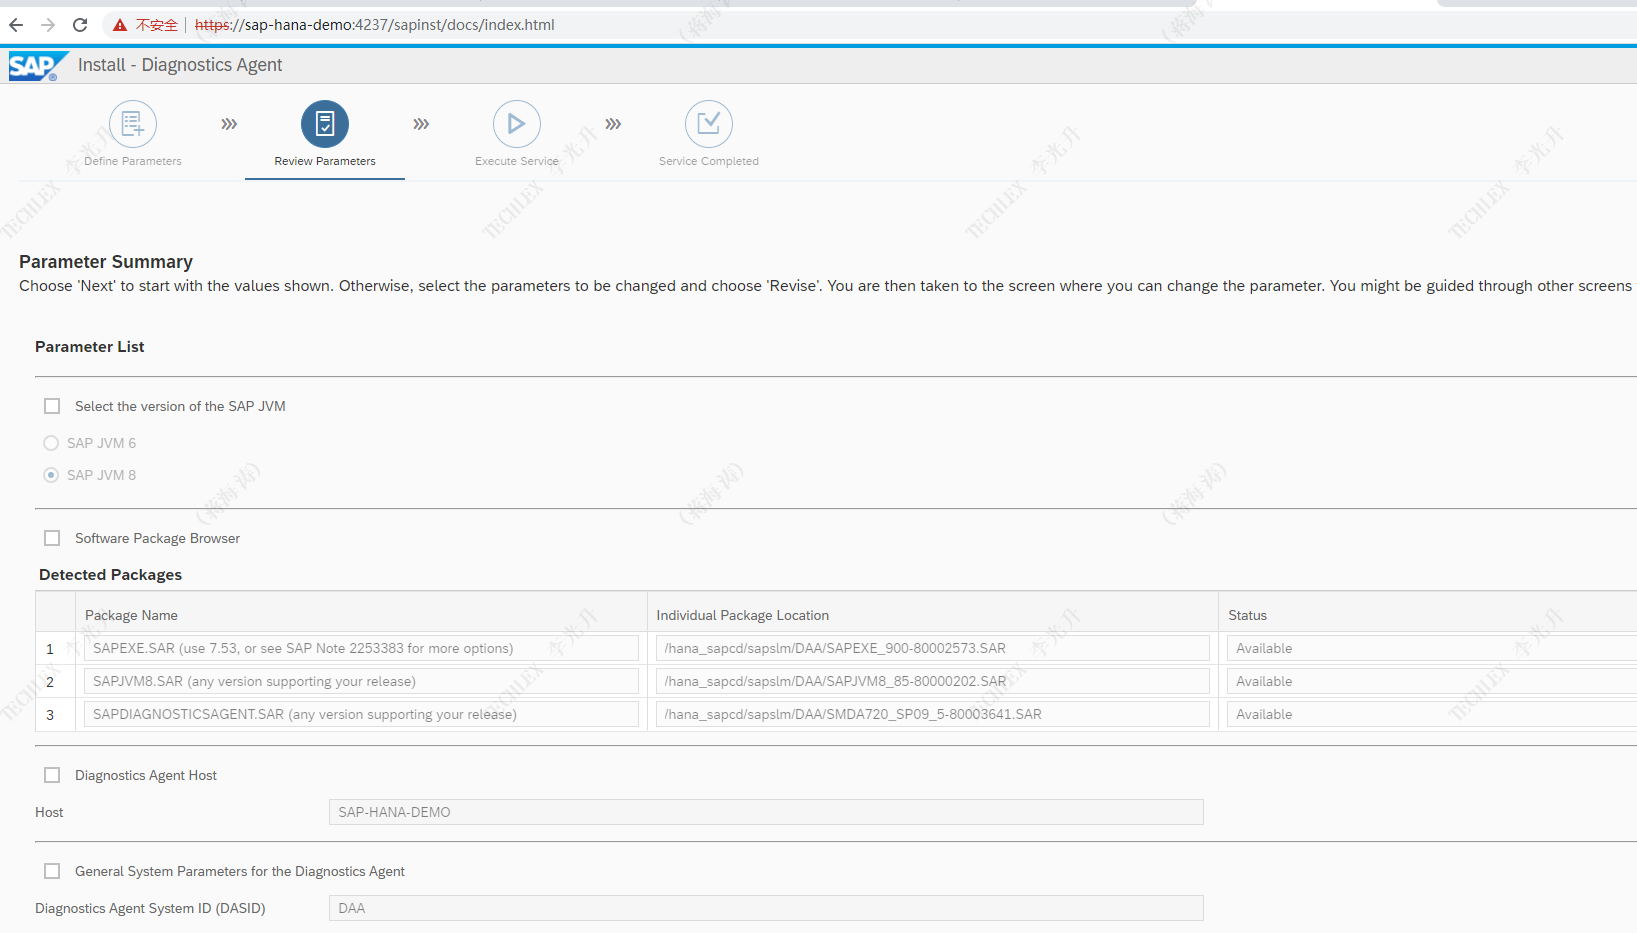
Task: Tick the Software Package Browser checkbox
Action: (52, 538)
